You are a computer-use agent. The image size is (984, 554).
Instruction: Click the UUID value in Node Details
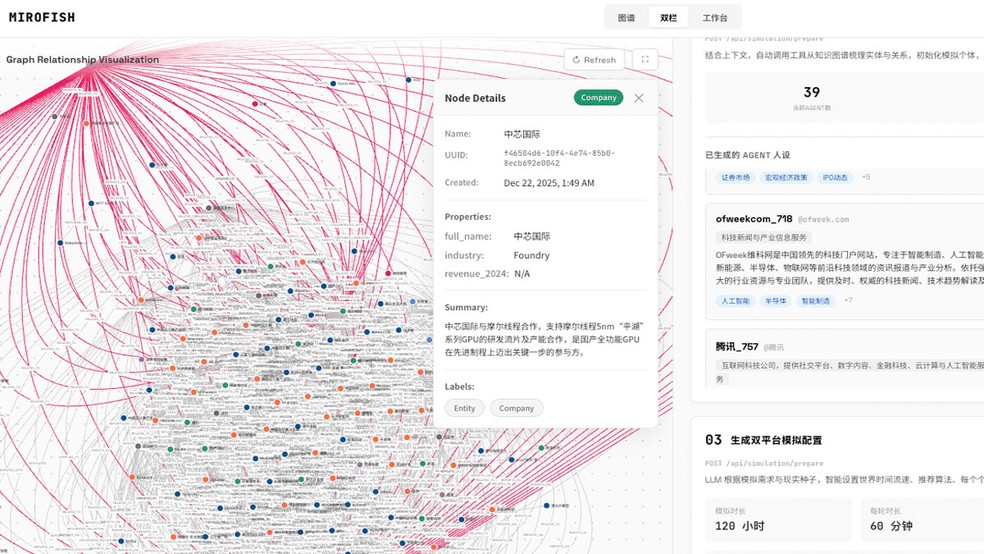coord(559,157)
